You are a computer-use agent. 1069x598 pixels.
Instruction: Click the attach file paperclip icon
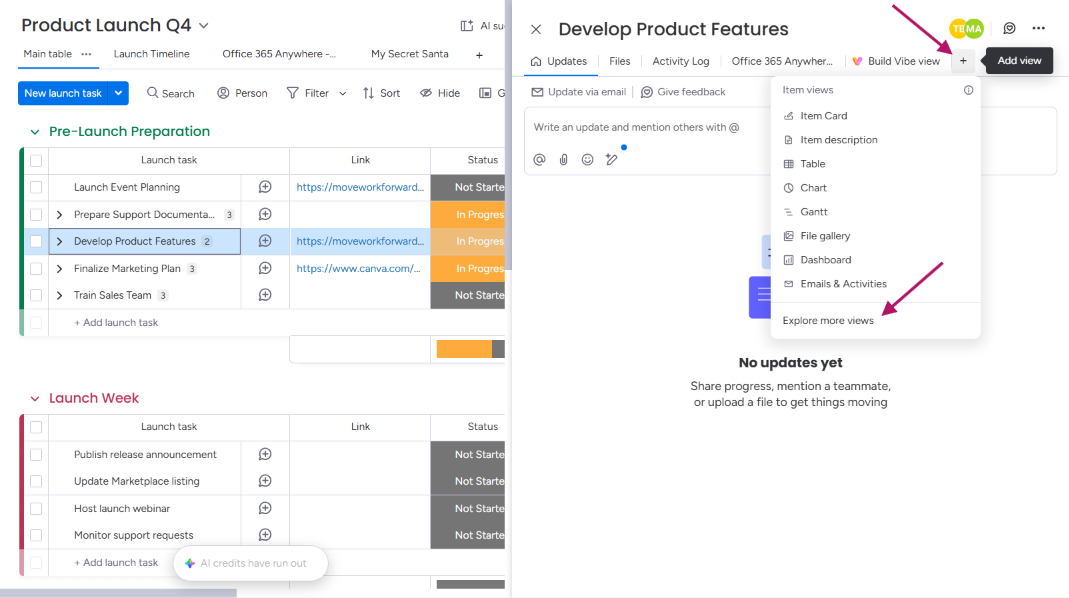564,160
